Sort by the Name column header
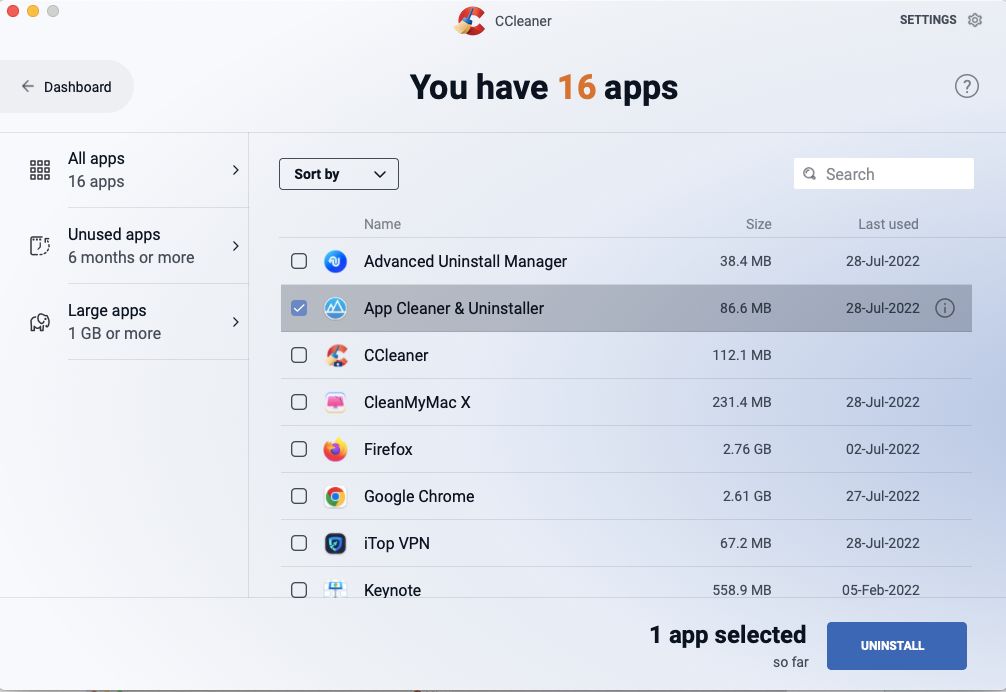The width and height of the screenshot is (1006, 692). click(382, 224)
